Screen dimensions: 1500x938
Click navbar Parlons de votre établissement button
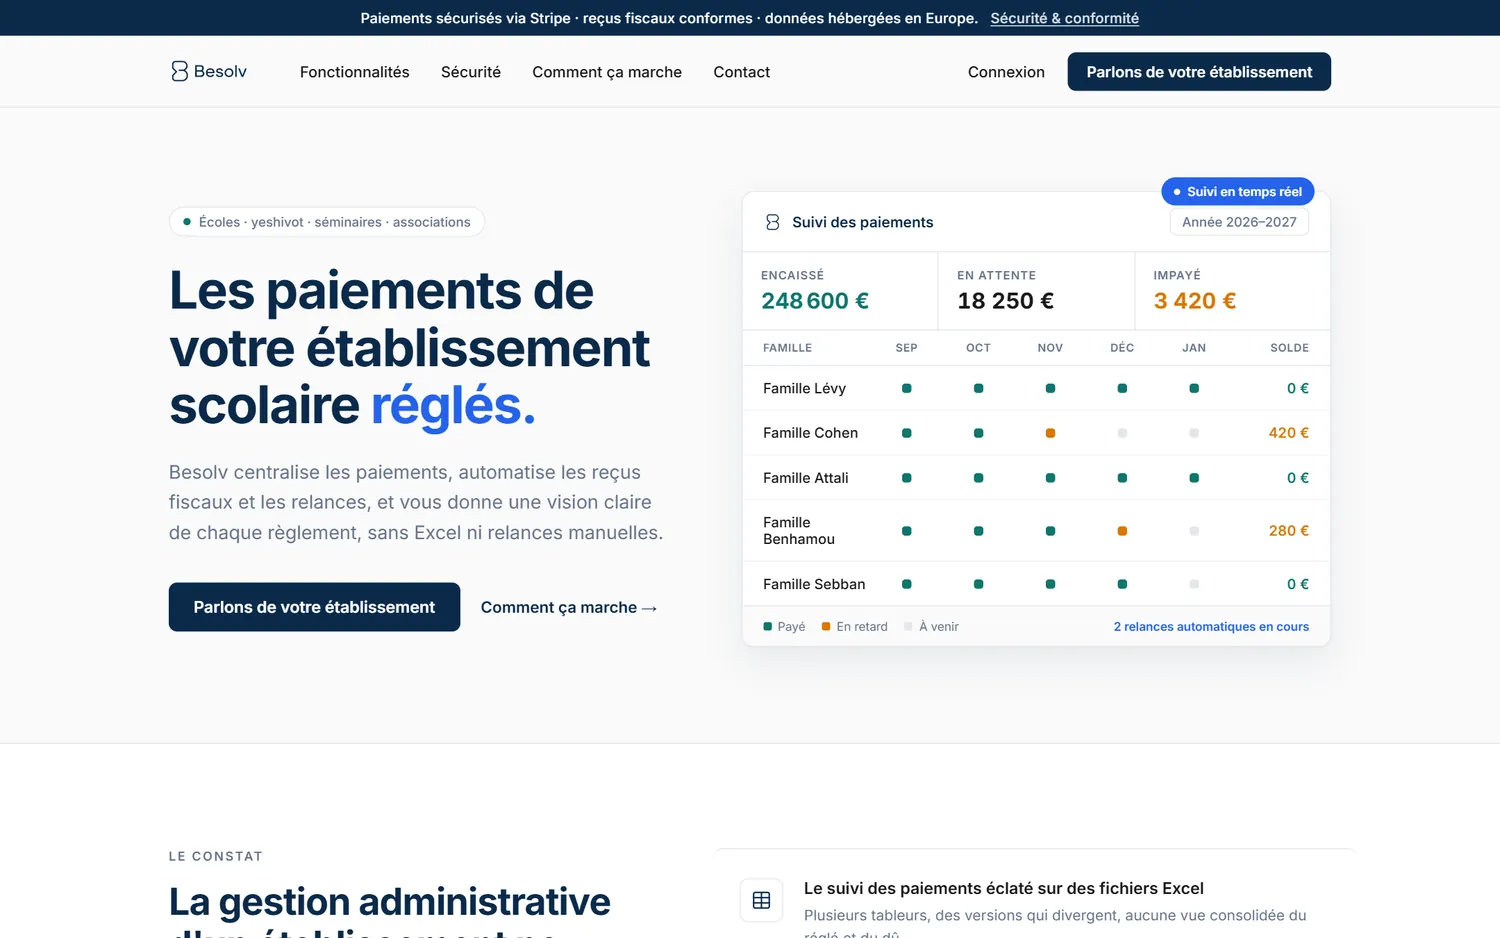tap(1199, 72)
